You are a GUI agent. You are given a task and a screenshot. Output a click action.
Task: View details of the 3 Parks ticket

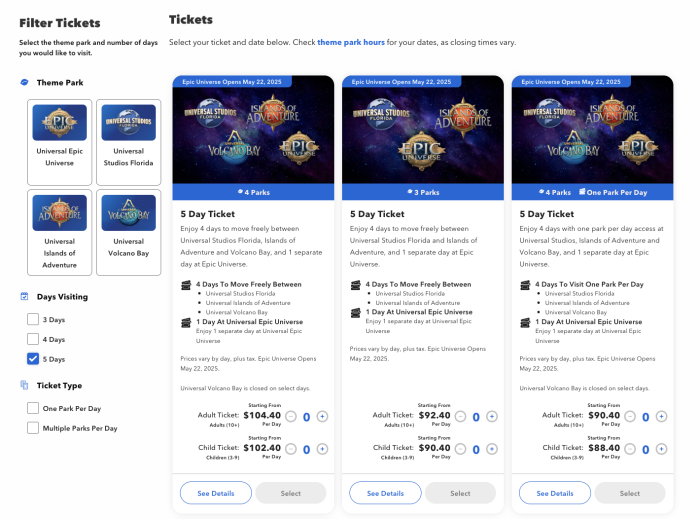tap(385, 493)
